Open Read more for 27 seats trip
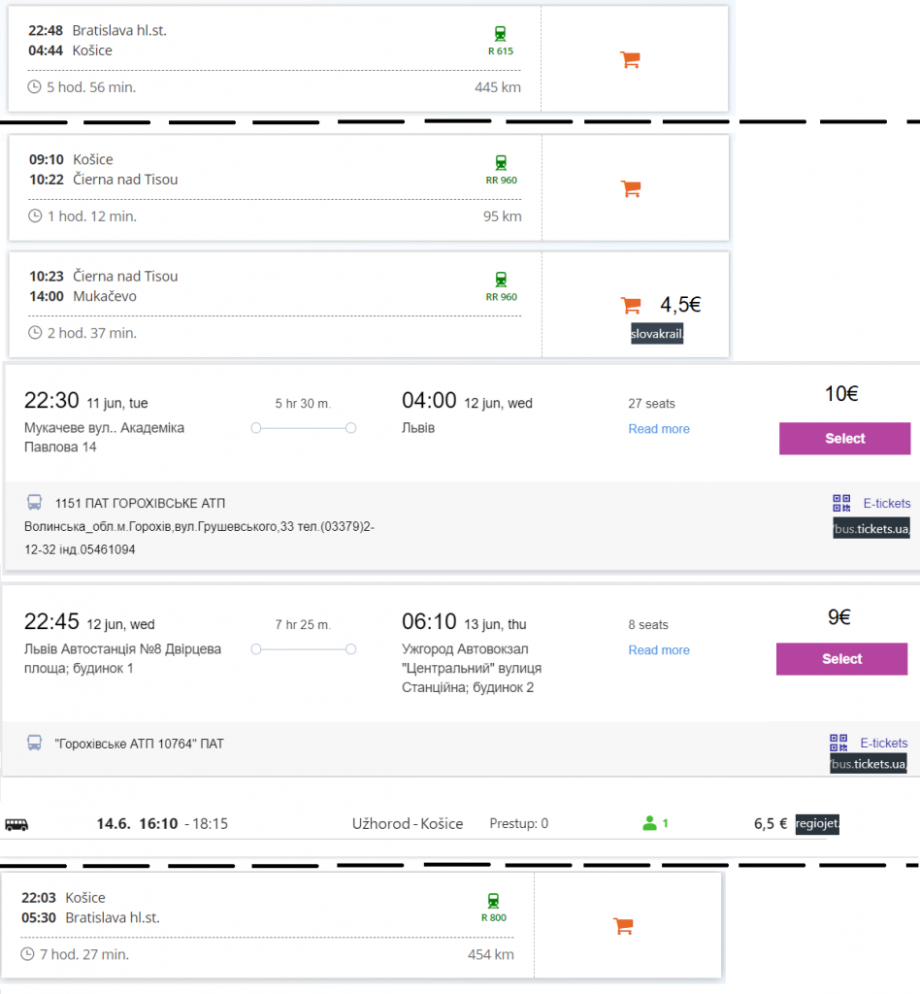This screenshot has height=994, width=920. 659,429
